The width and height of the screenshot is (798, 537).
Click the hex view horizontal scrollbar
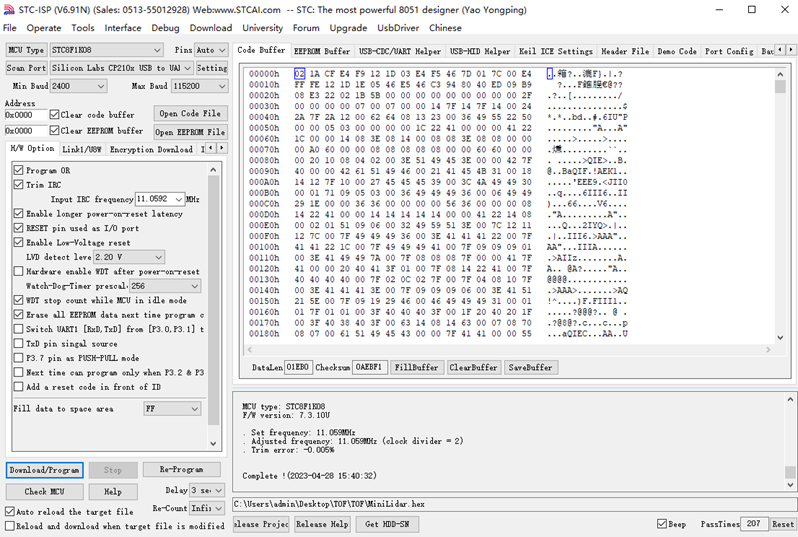point(509,350)
